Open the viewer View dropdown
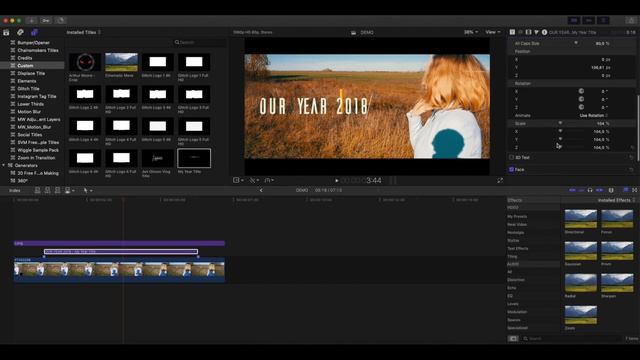Image resolution: width=640 pixels, height=360 pixels. [493, 32]
